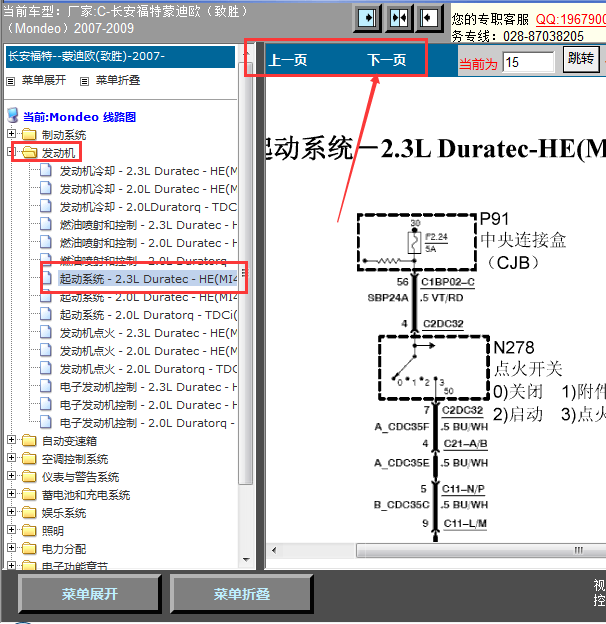Screen dimensions: 606x624
Task: Click the 跳转 jump button
Action: point(581,59)
